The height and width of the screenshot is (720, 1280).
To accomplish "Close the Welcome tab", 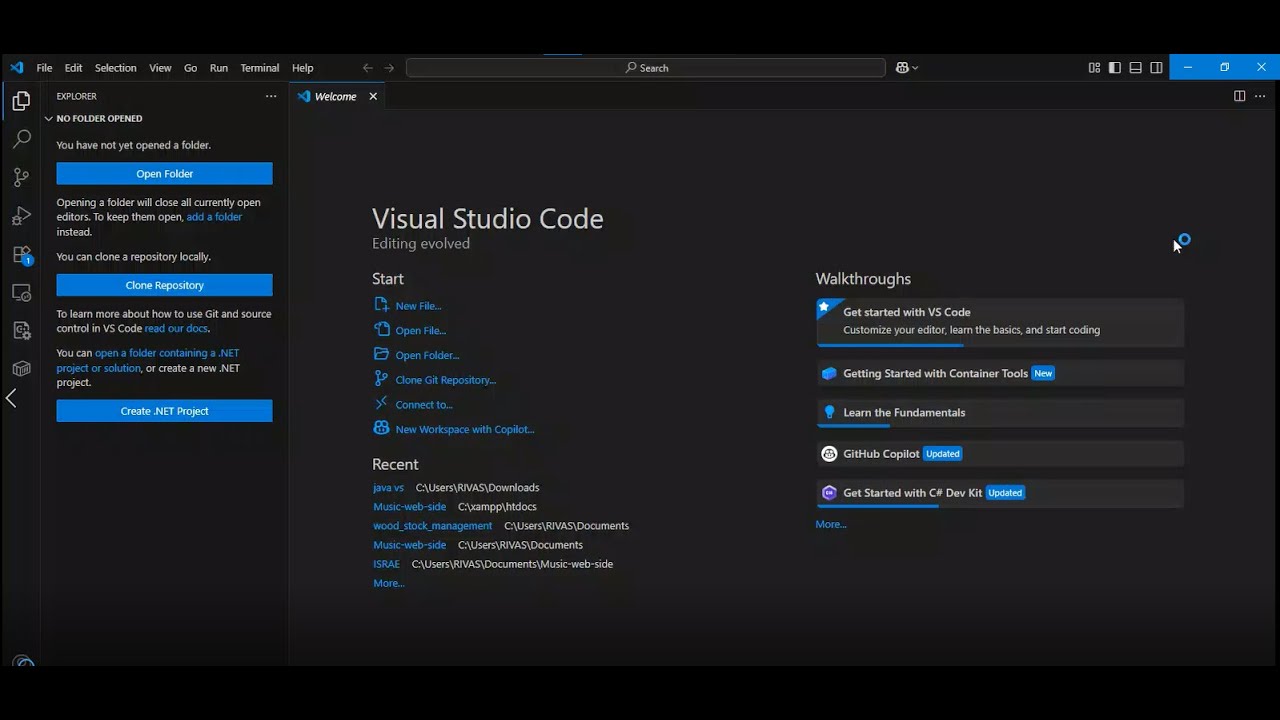I will click(373, 96).
